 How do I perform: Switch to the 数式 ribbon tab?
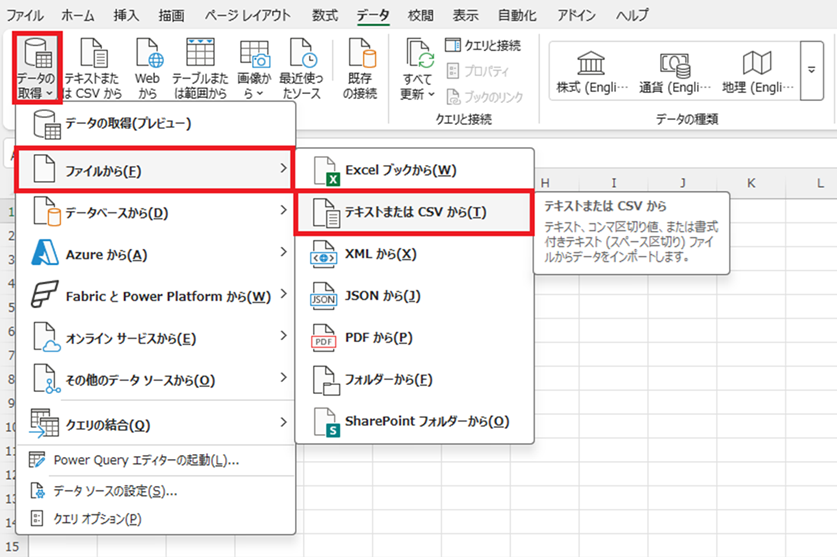pos(324,15)
